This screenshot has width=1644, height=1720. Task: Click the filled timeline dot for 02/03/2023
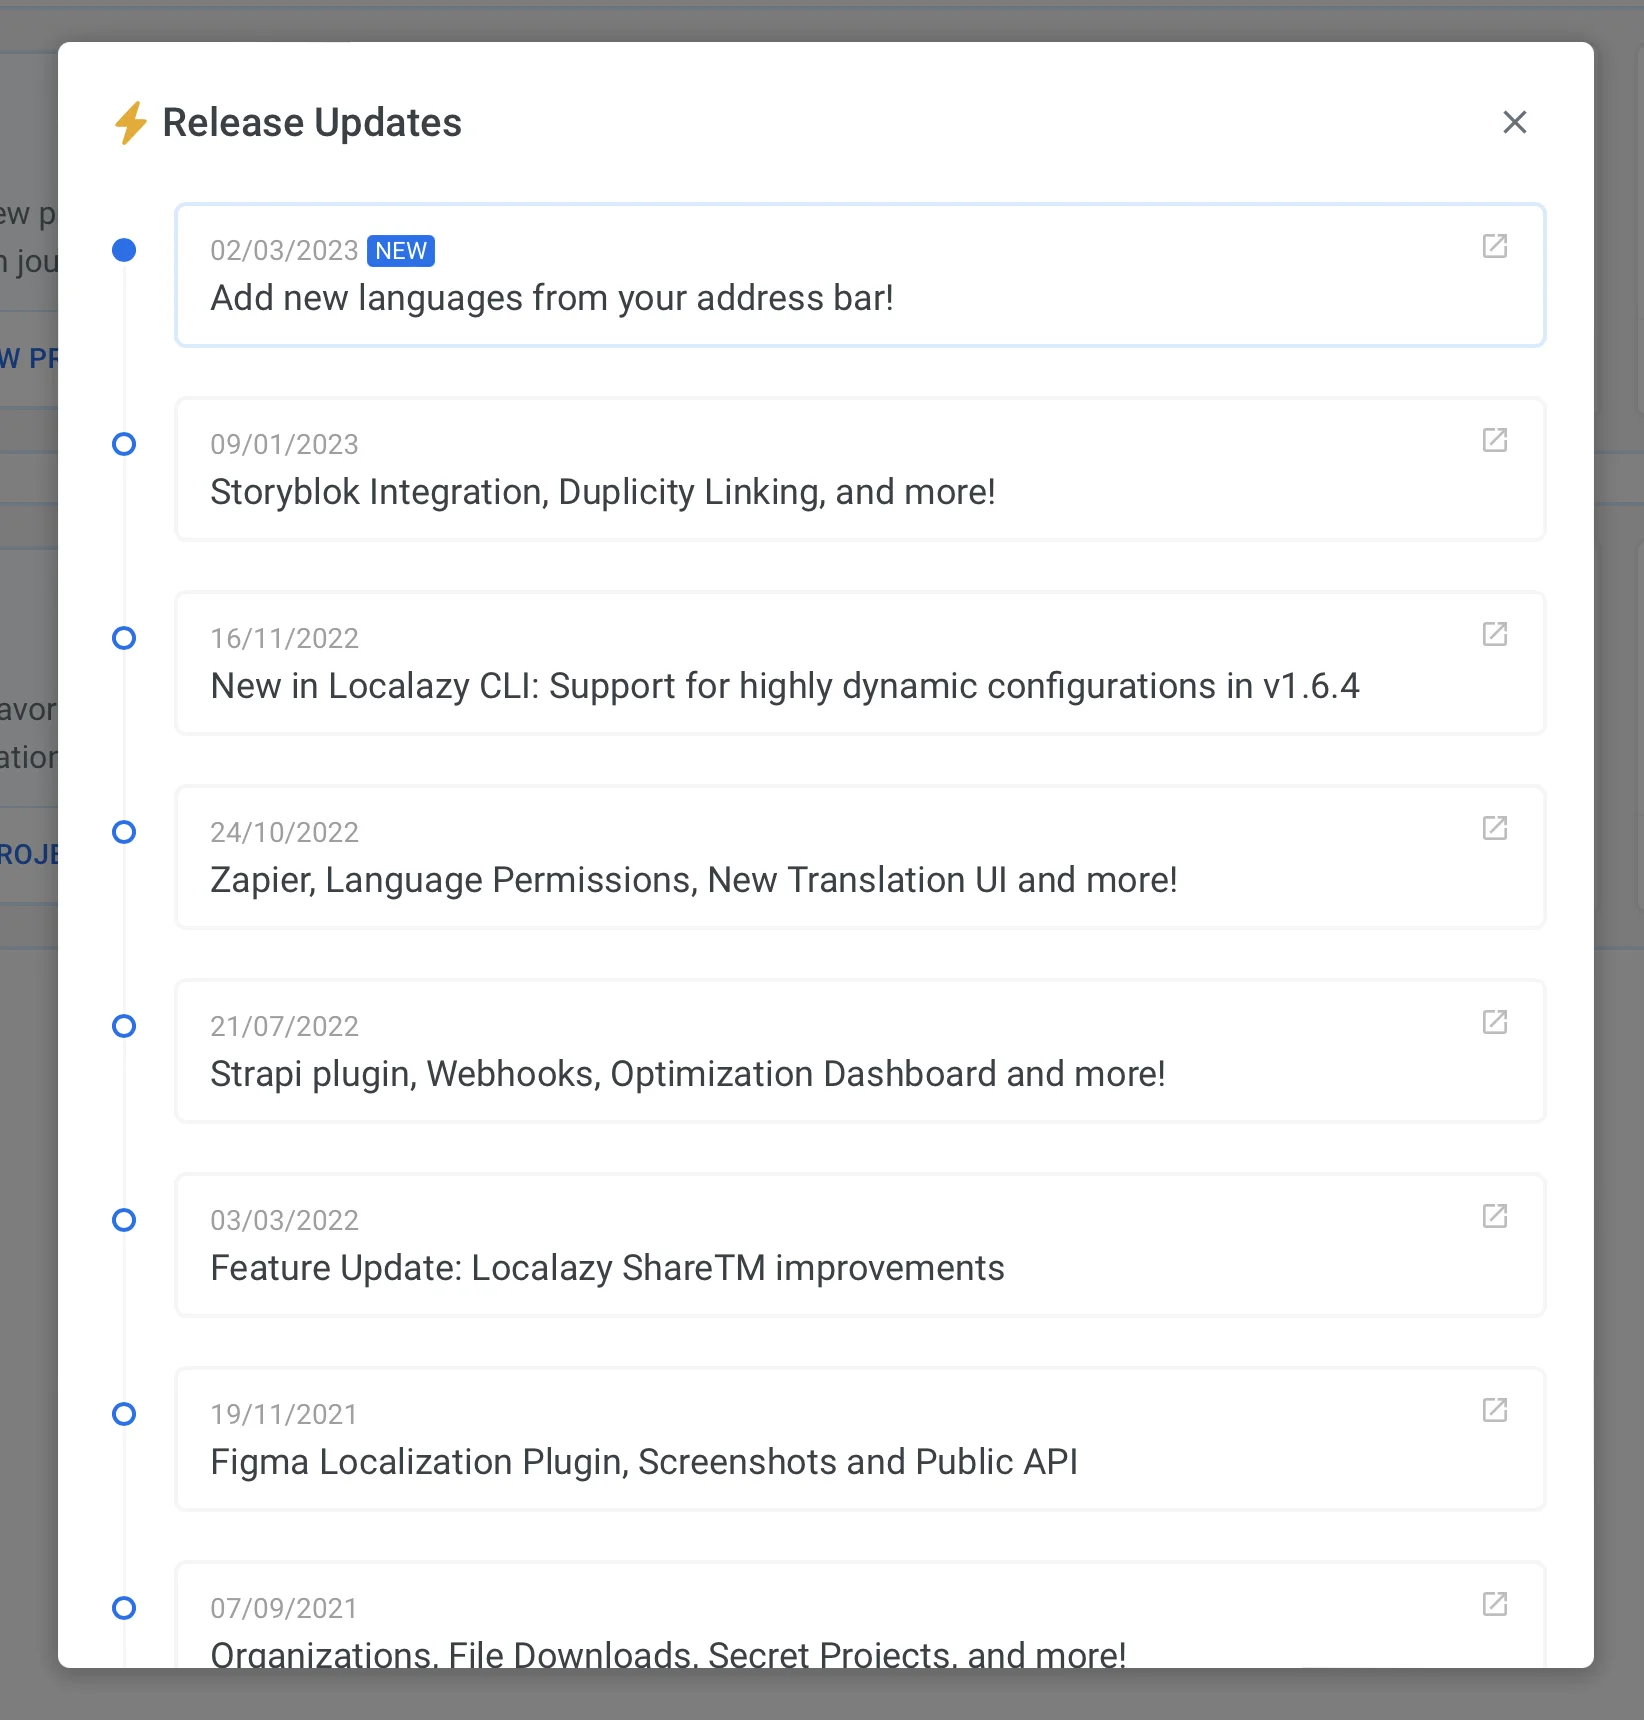coord(124,250)
